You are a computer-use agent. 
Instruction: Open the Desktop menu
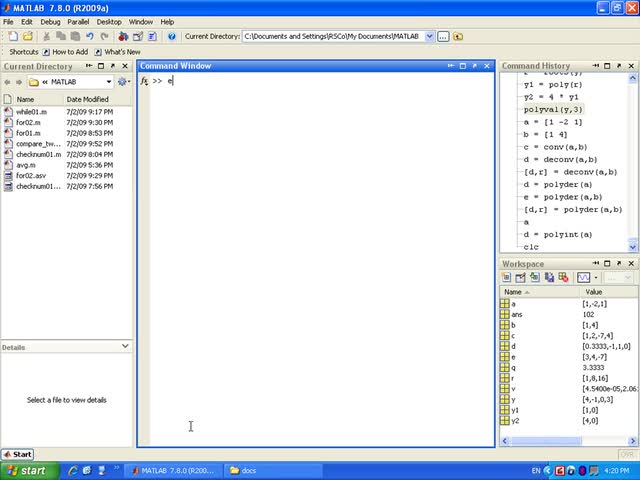(109, 22)
